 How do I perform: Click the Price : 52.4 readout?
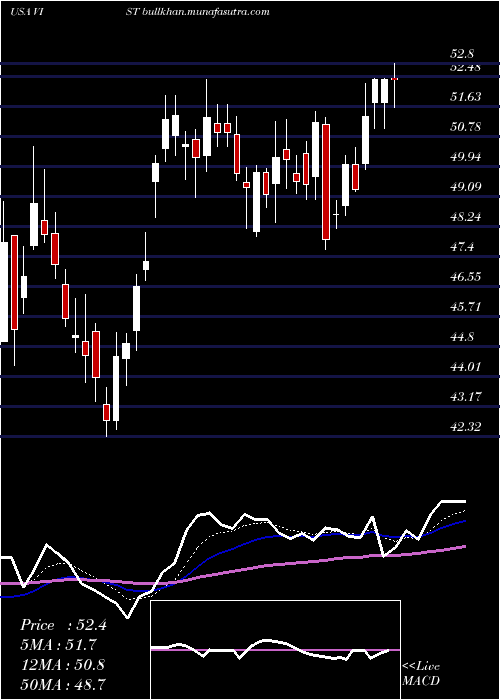point(63,625)
